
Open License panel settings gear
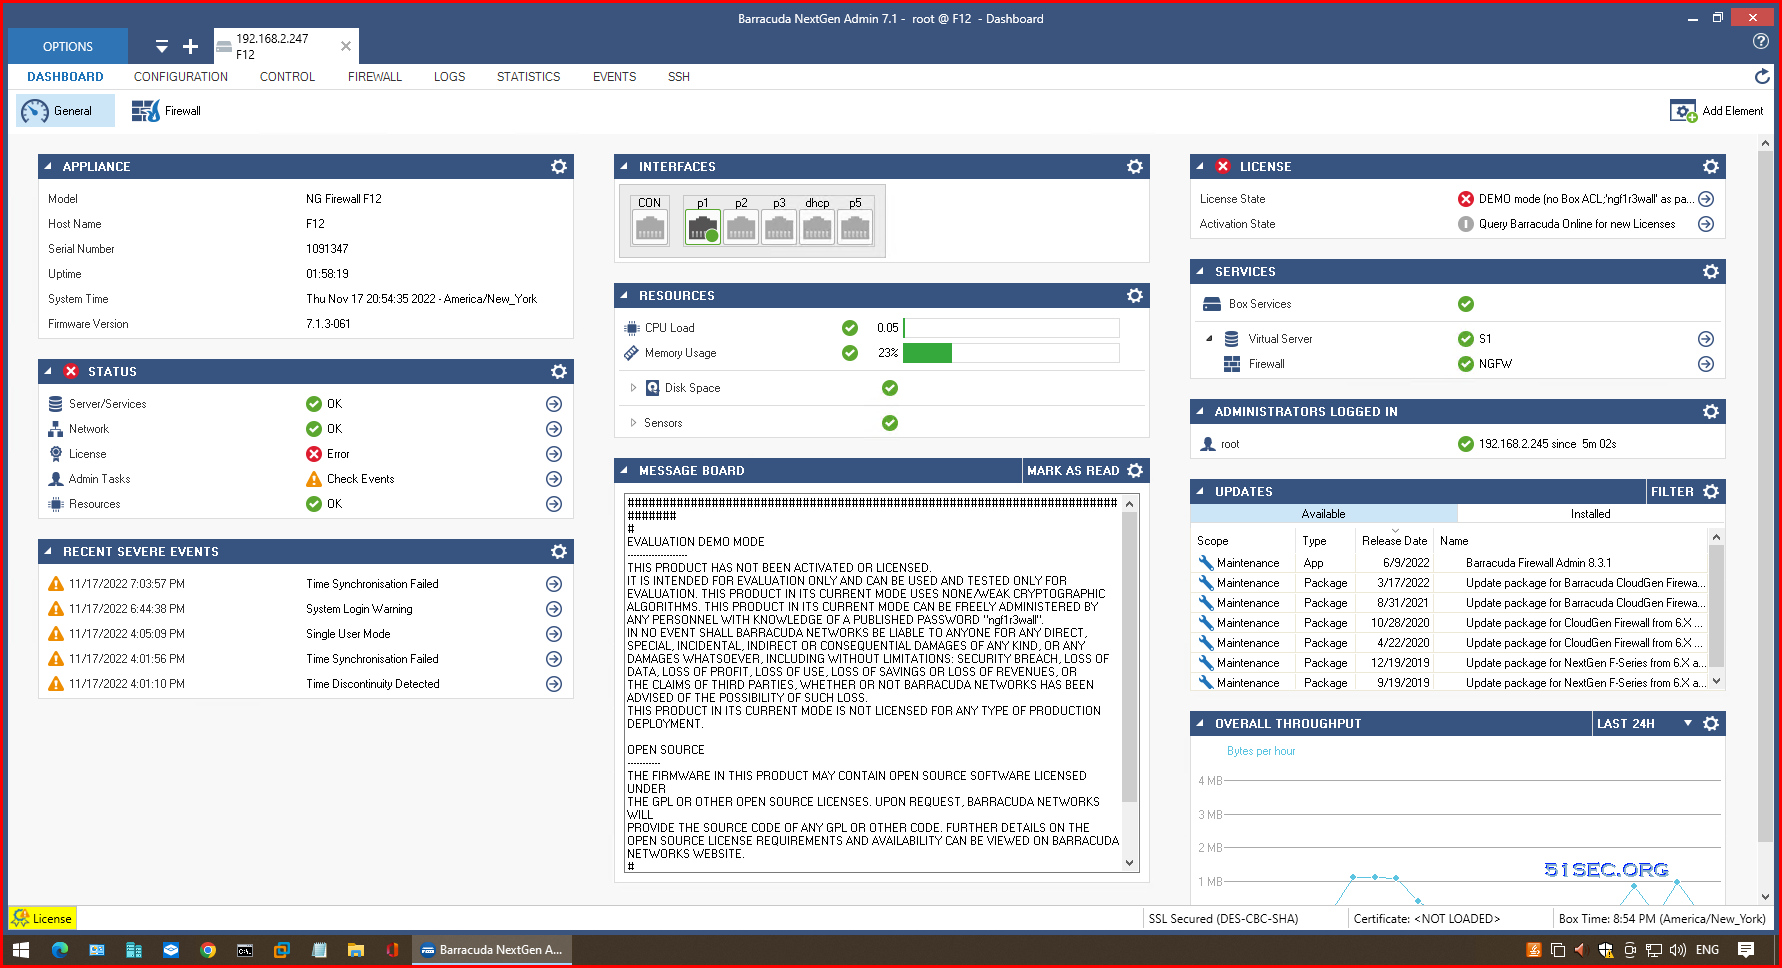(1711, 167)
